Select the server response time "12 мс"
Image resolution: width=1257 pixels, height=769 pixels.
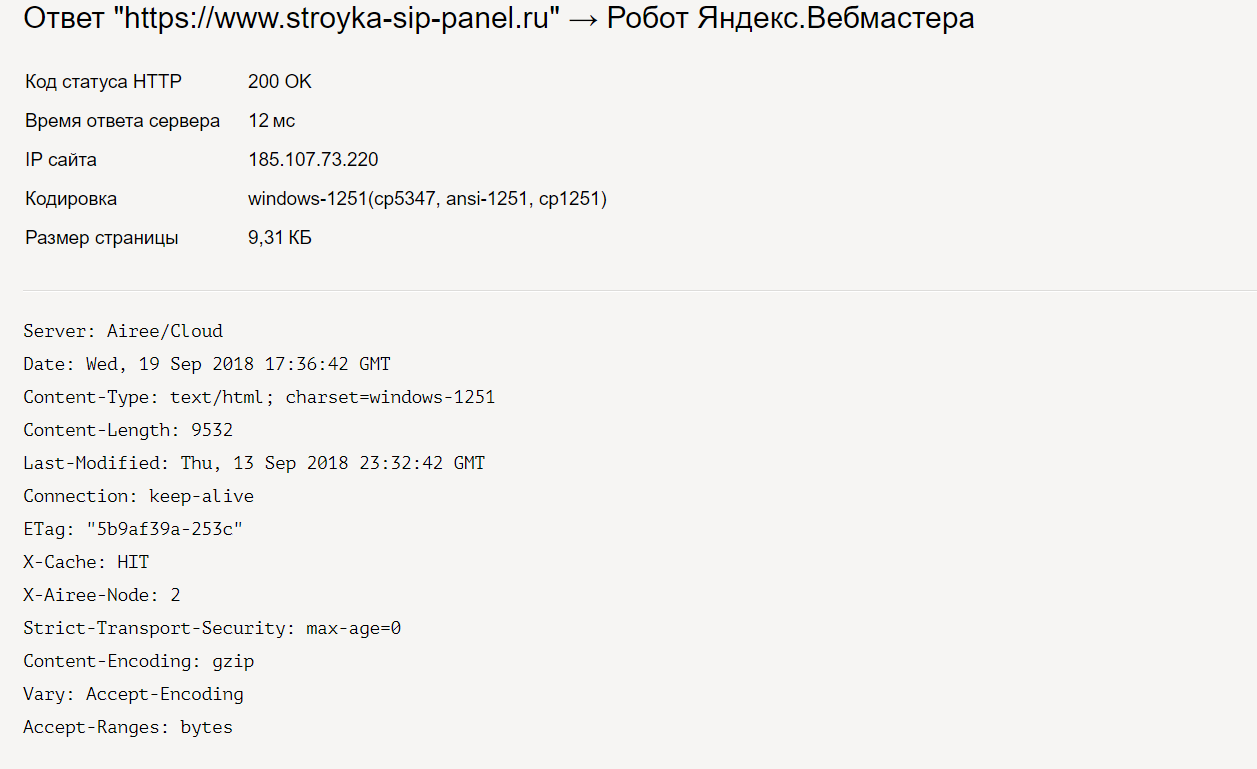(x=272, y=121)
